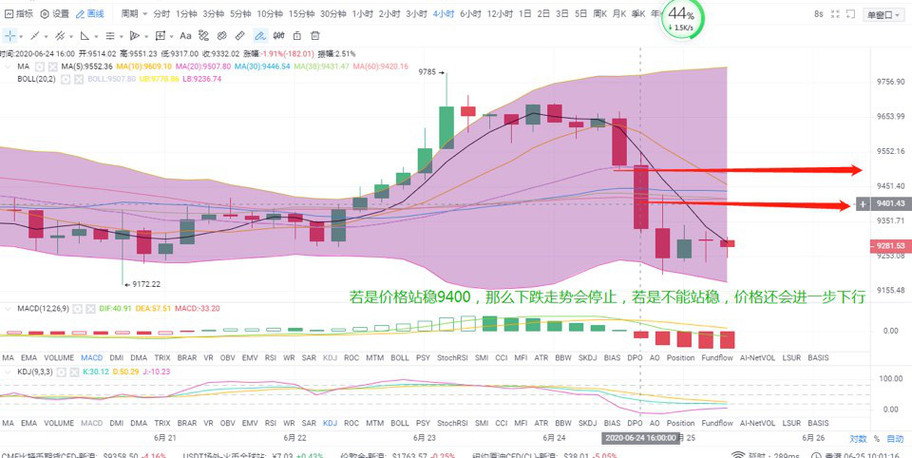
Task: Click the highlighted pencil drawing-mode icon
Action: (260, 35)
